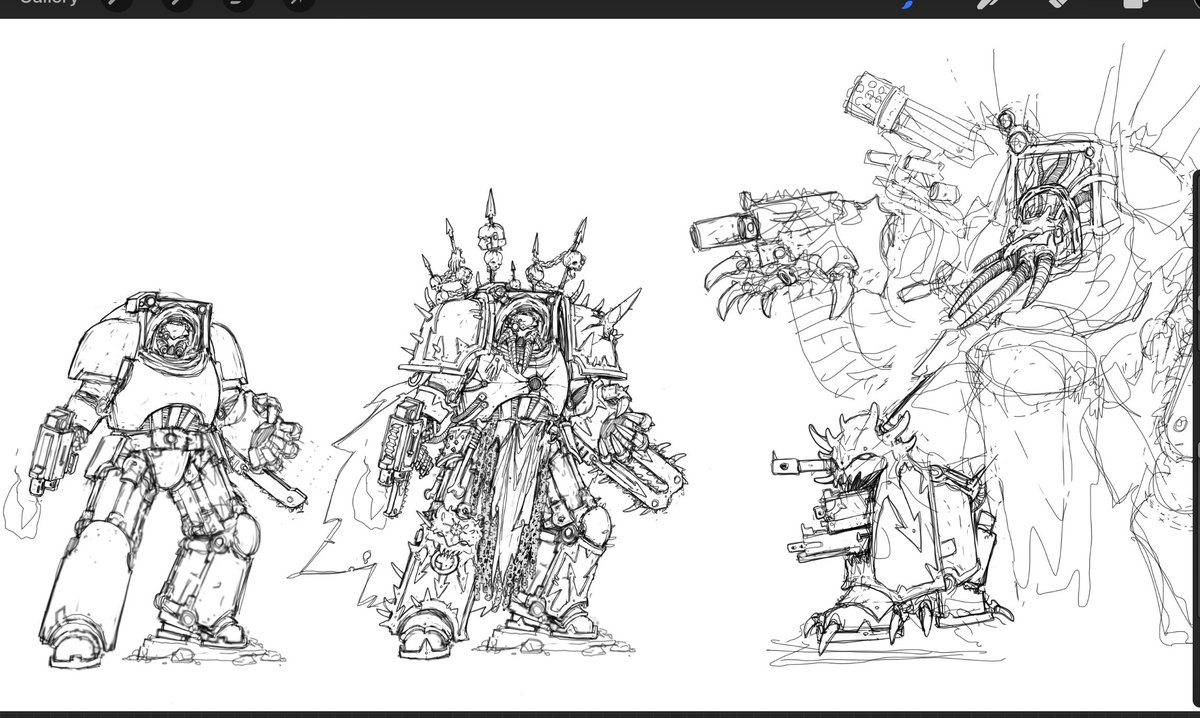The height and width of the screenshot is (718, 1200).
Task: Open the Actions wrench menu
Action: tap(119, 3)
